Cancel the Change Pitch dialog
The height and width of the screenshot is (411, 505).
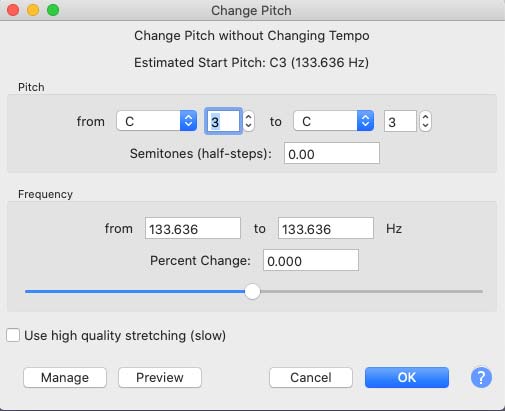(x=311, y=378)
